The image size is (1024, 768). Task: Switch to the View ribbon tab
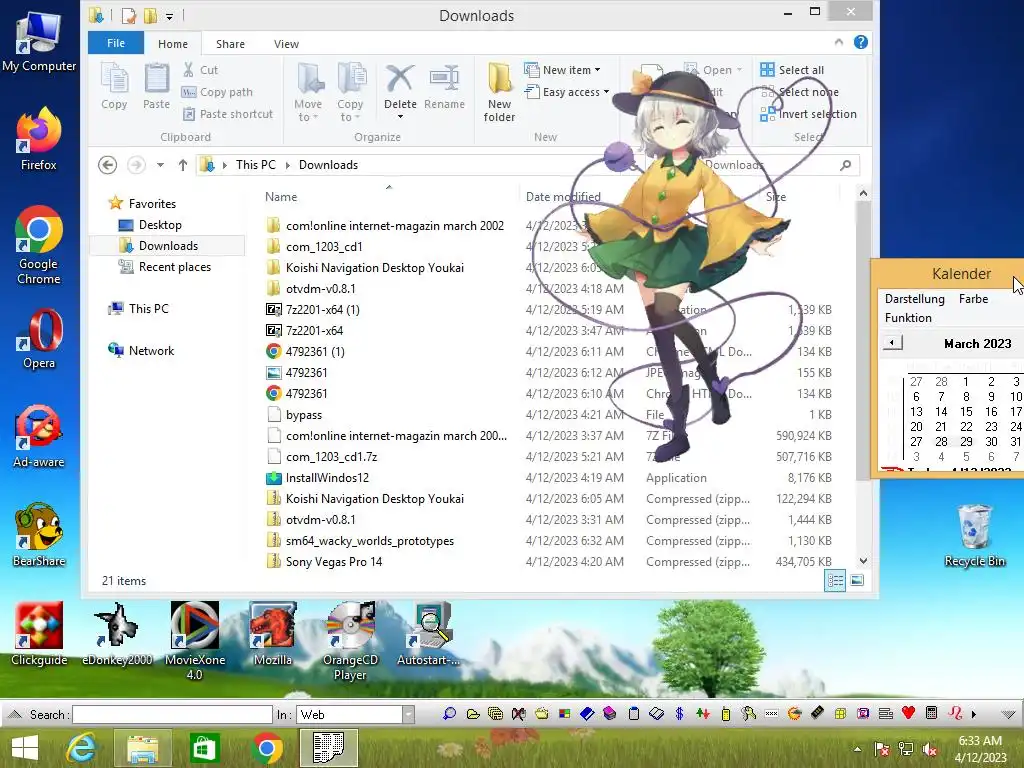point(286,44)
